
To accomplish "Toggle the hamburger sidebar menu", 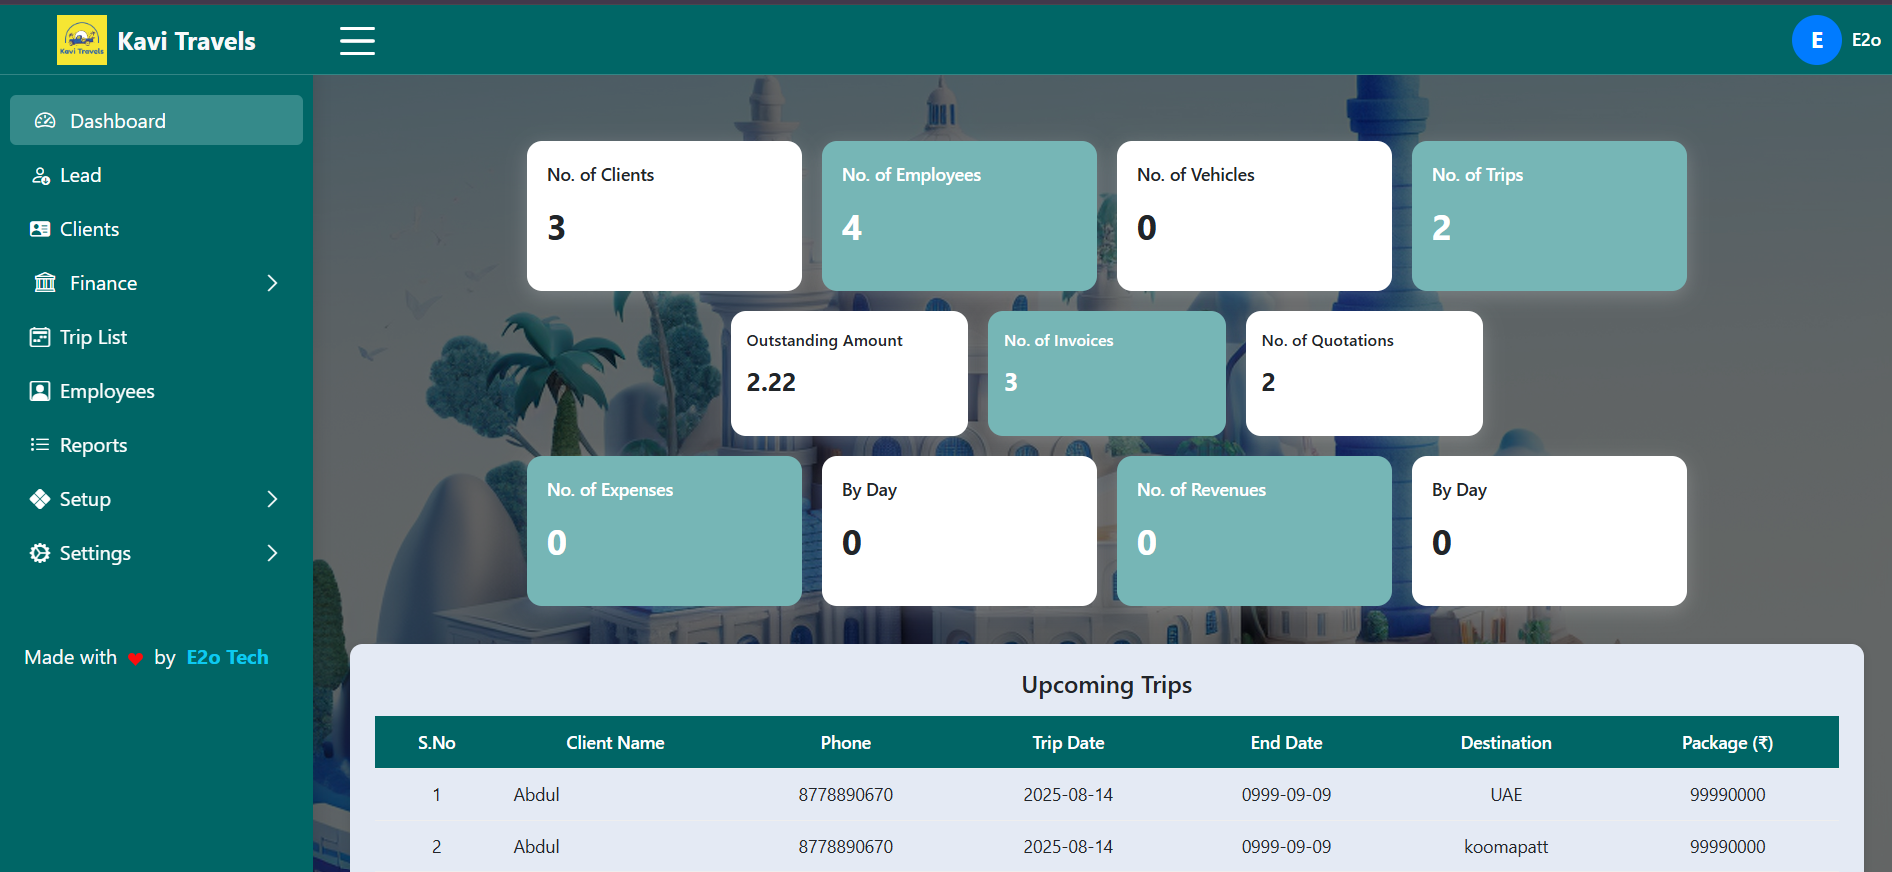I will 357,41.
